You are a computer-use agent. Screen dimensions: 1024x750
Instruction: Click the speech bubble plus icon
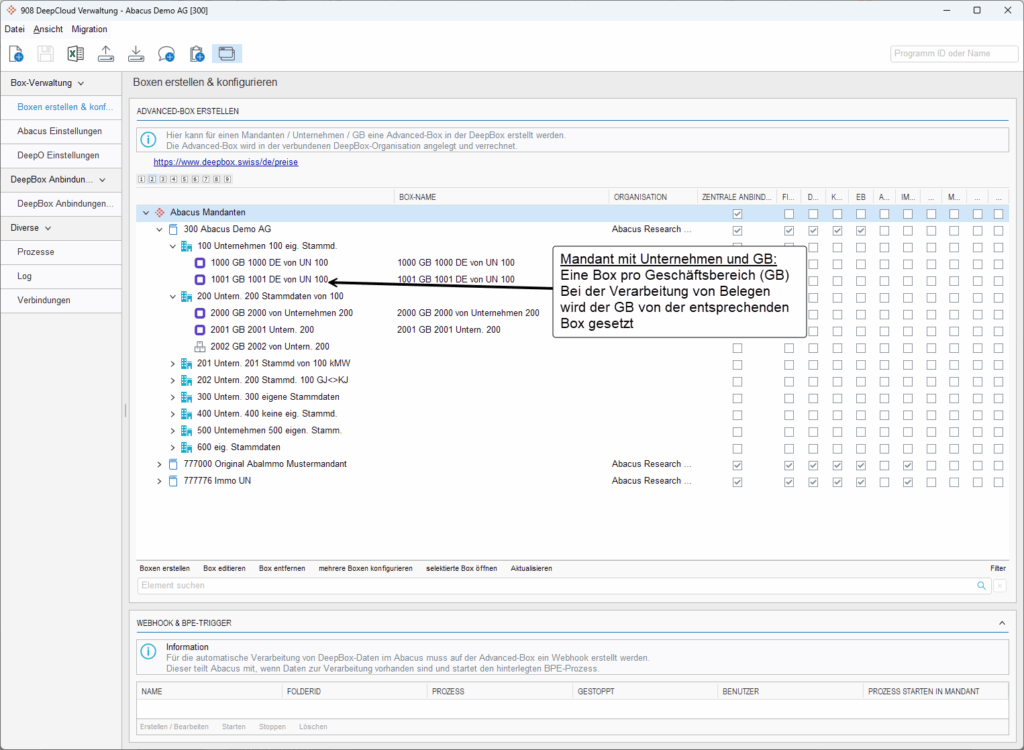click(x=167, y=54)
